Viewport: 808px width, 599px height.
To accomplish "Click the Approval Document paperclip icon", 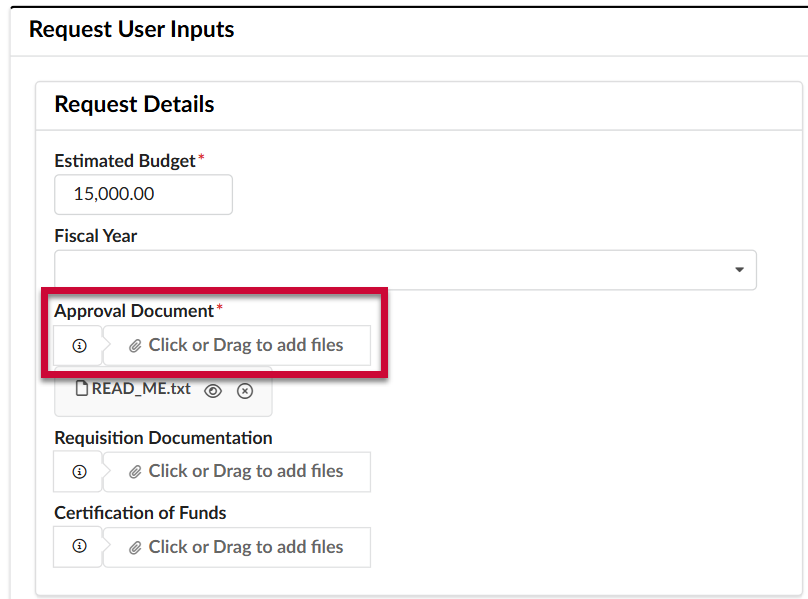I will (x=137, y=346).
